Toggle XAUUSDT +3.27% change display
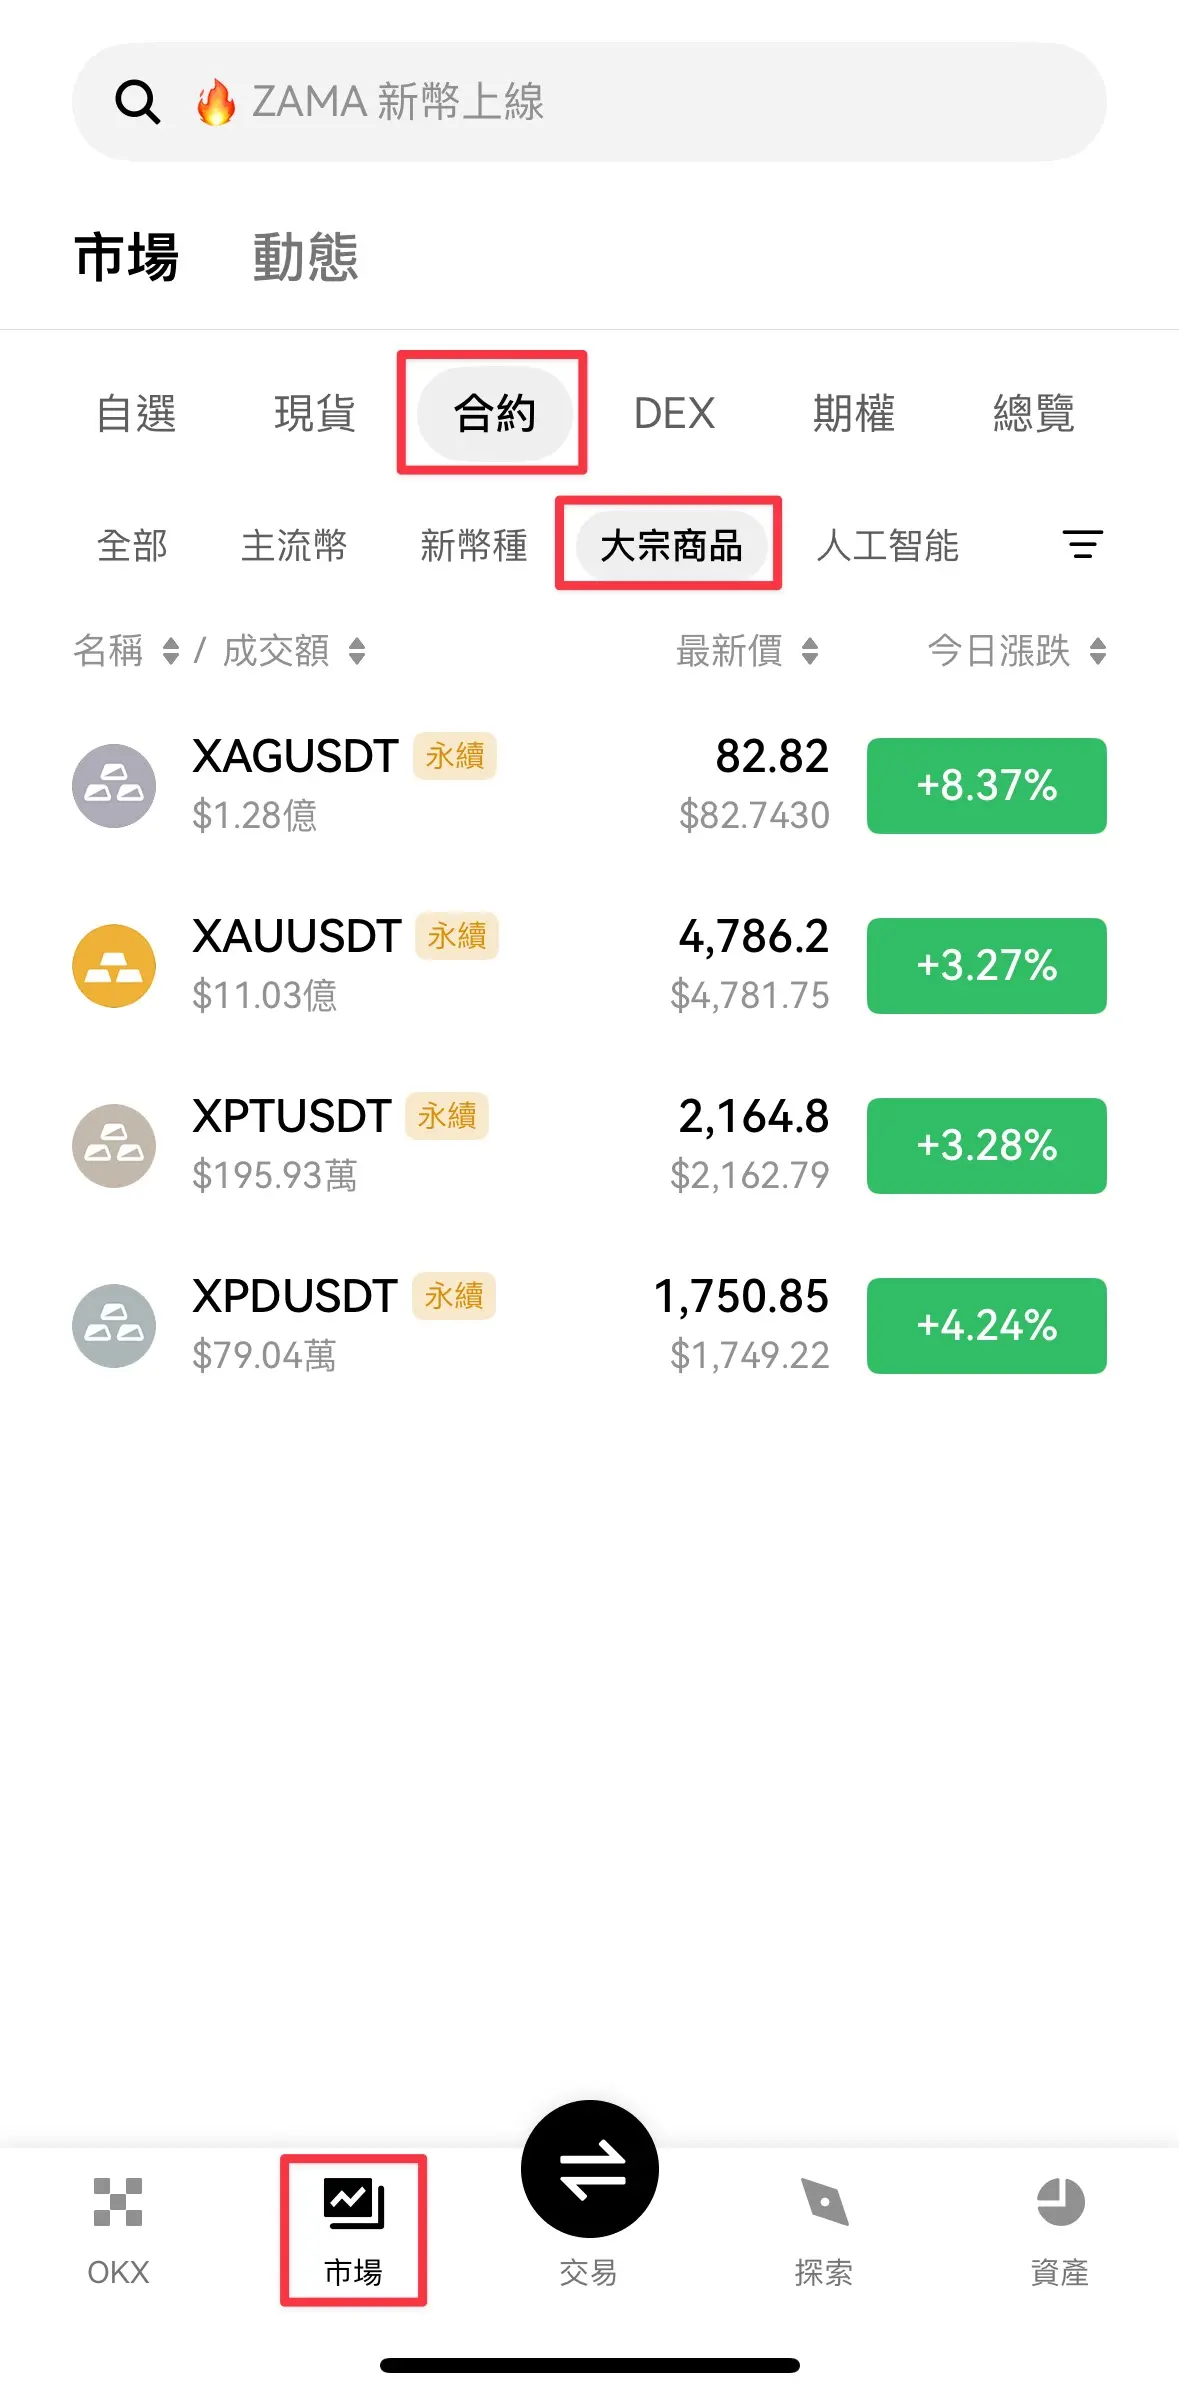The width and height of the screenshot is (1179, 2397). pos(986,966)
